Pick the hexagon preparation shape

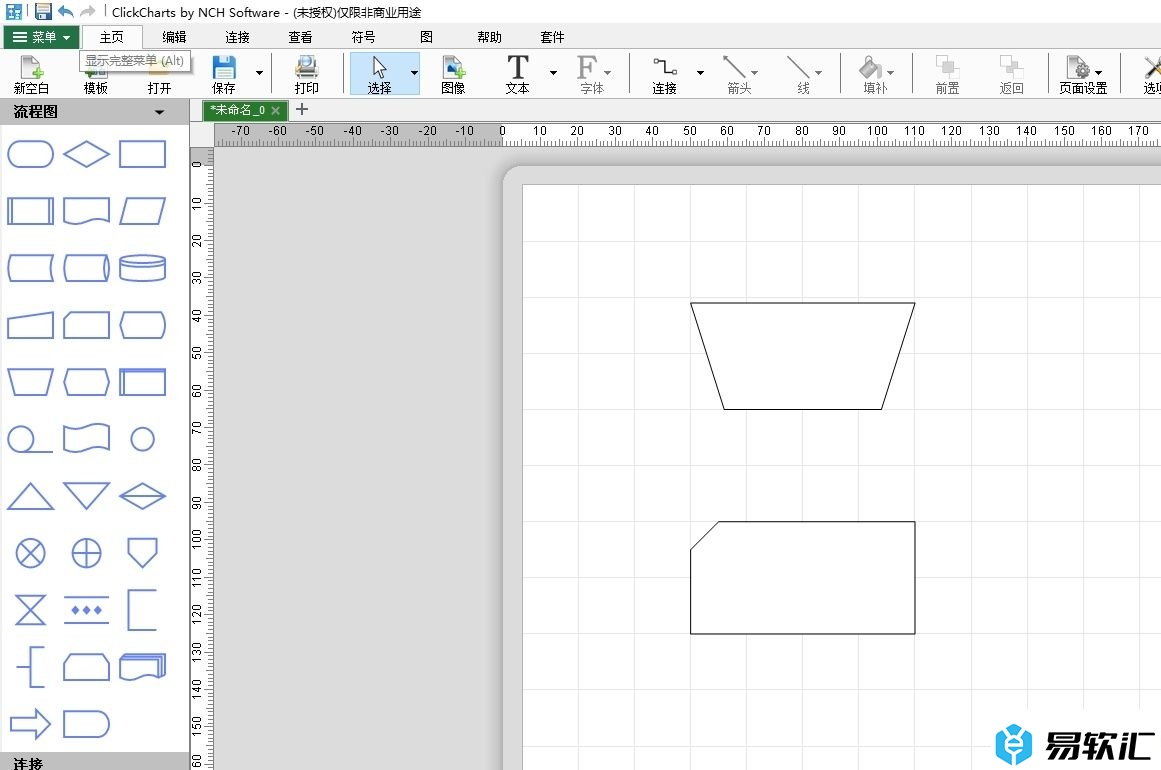click(x=87, y=382)
